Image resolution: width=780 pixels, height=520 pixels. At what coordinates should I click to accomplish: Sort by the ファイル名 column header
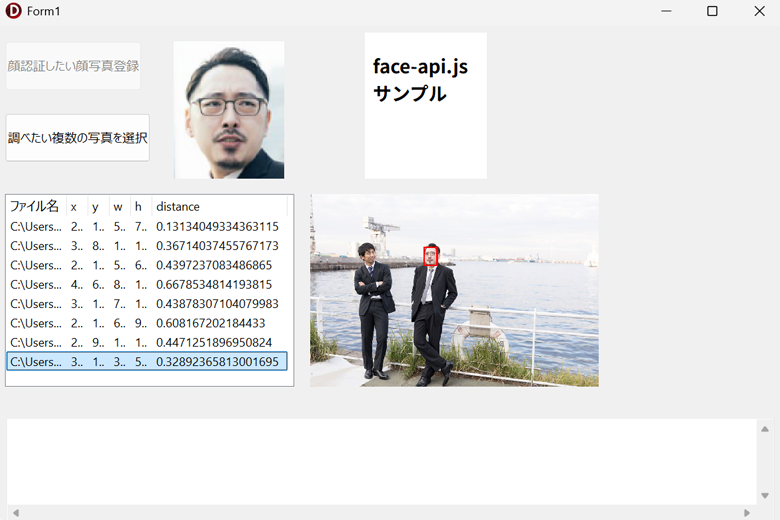(x=36, y=207)
